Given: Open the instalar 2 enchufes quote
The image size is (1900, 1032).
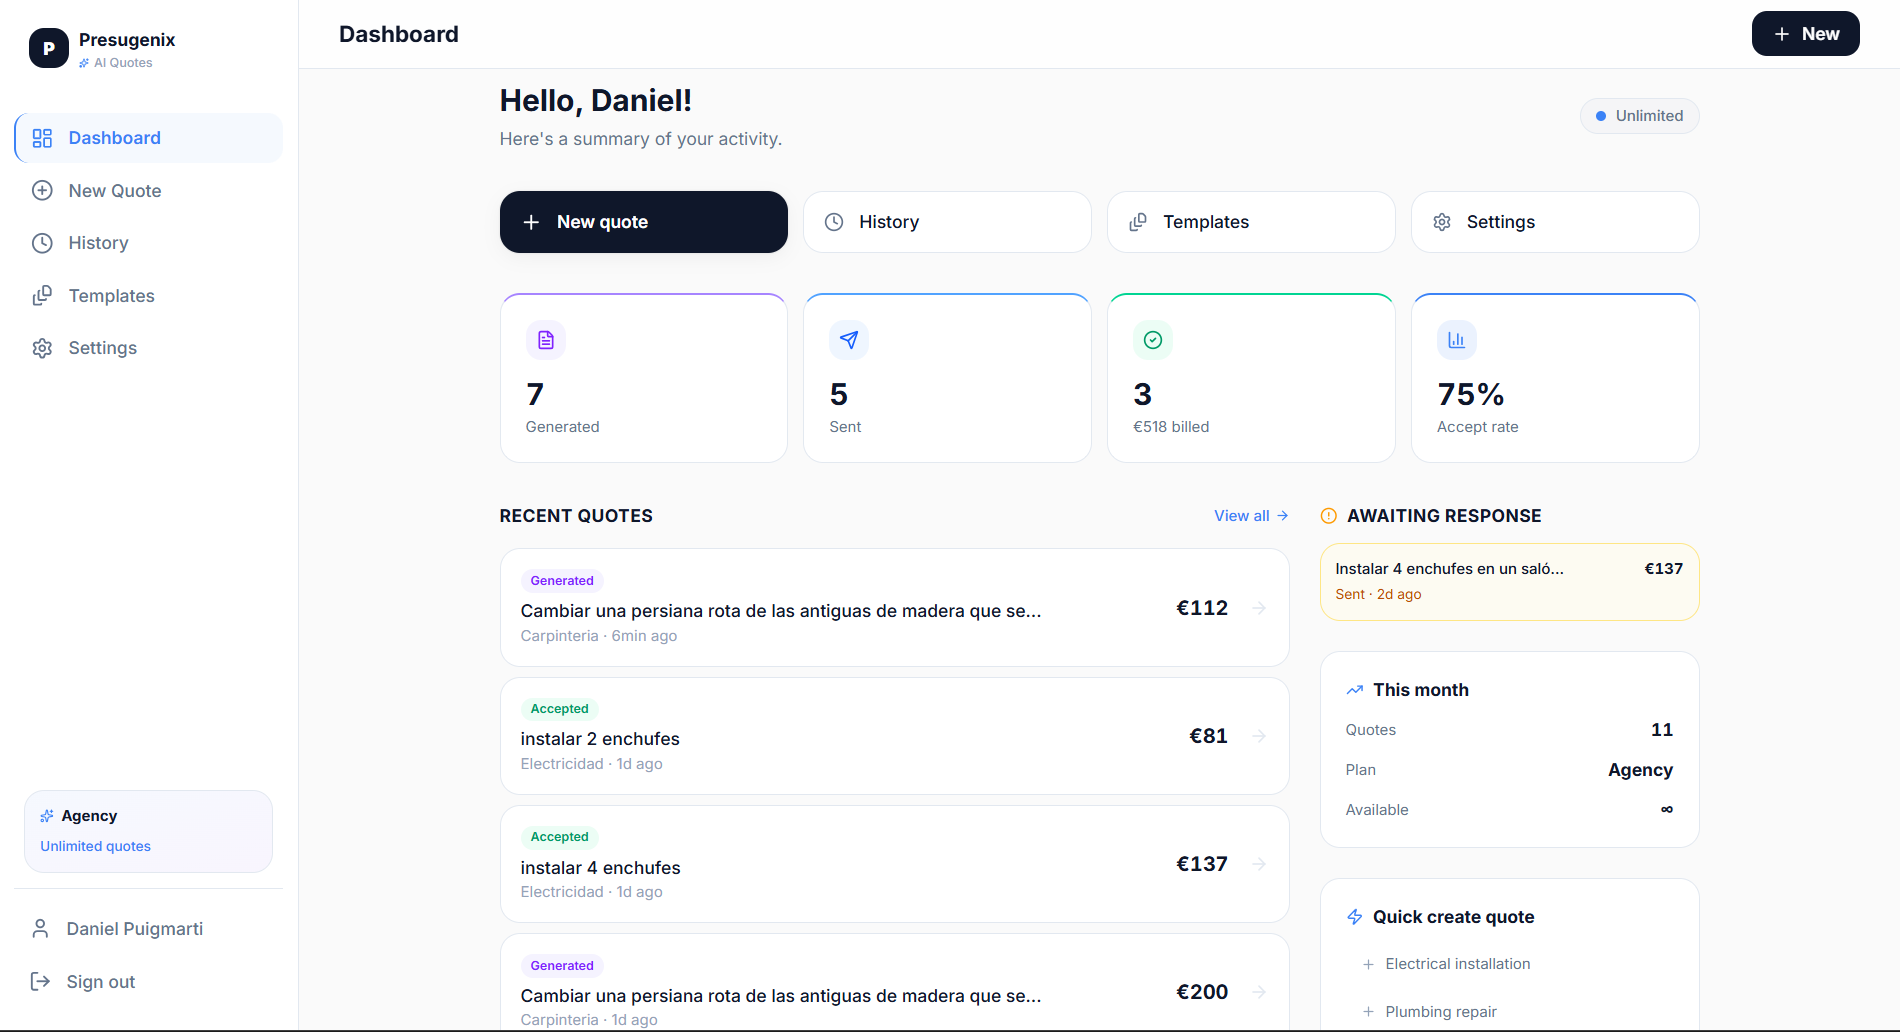Looking at the screenshot, I should (895, 736).
